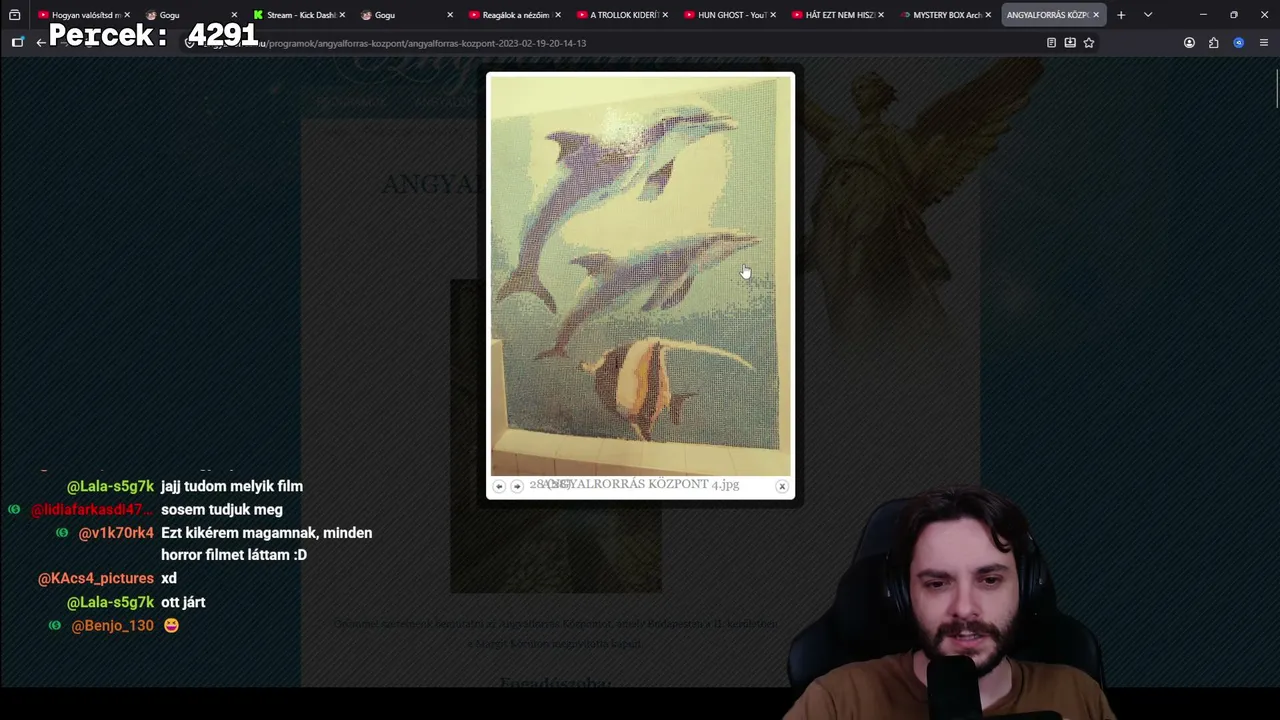This screenshot has height=720, width=1280.
Task: Click the @Benjo_130 chat username
Action: (112, 626)
